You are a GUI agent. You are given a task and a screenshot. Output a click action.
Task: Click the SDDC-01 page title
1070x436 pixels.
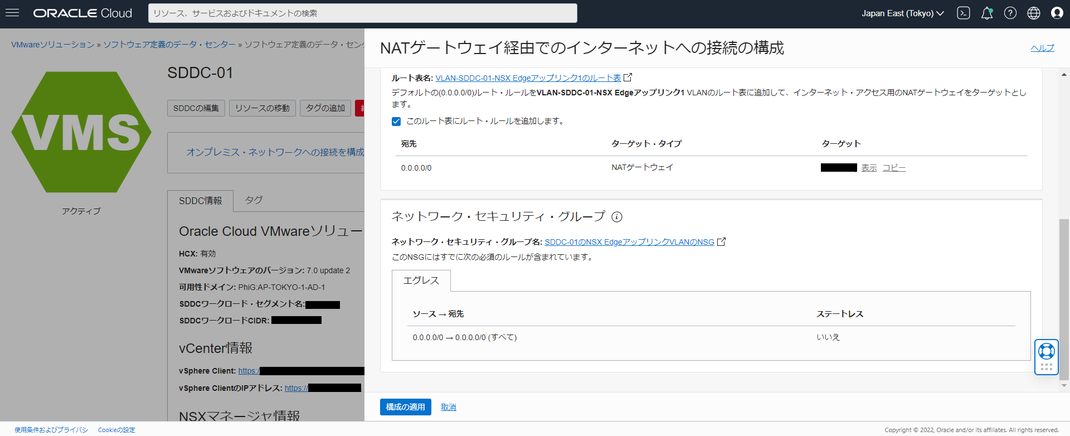tap(201, 74)
